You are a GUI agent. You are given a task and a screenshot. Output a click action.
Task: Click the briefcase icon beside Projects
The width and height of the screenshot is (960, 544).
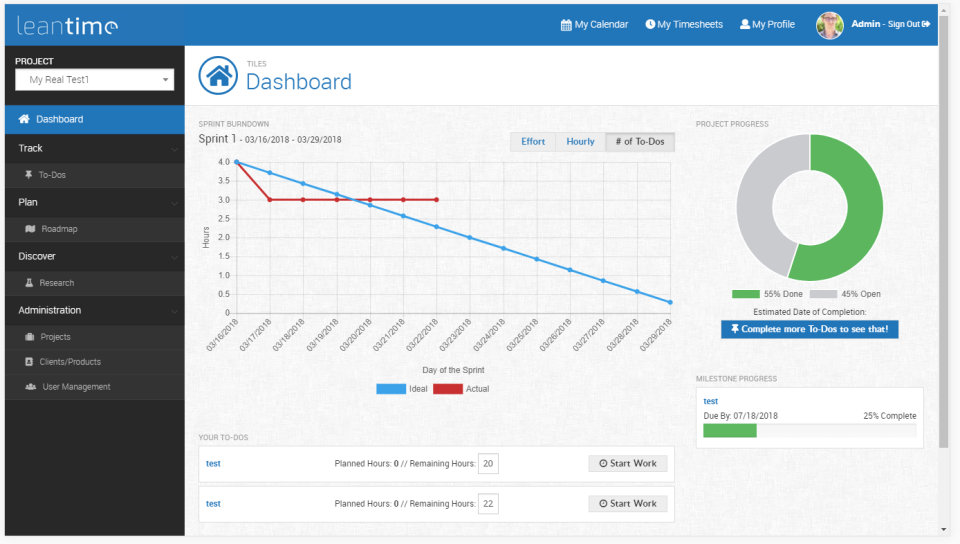coord(29,337)
